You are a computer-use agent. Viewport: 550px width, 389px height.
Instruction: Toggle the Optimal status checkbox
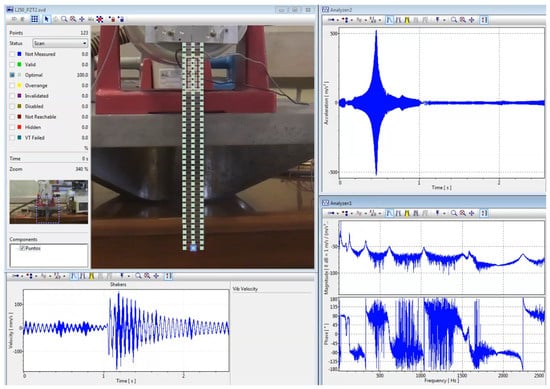tap(12, 75)
